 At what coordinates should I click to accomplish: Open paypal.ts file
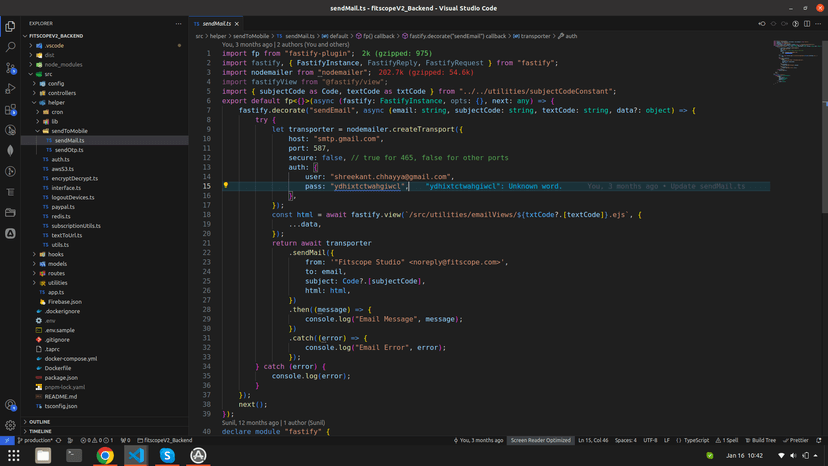click(x=105, y=207)
